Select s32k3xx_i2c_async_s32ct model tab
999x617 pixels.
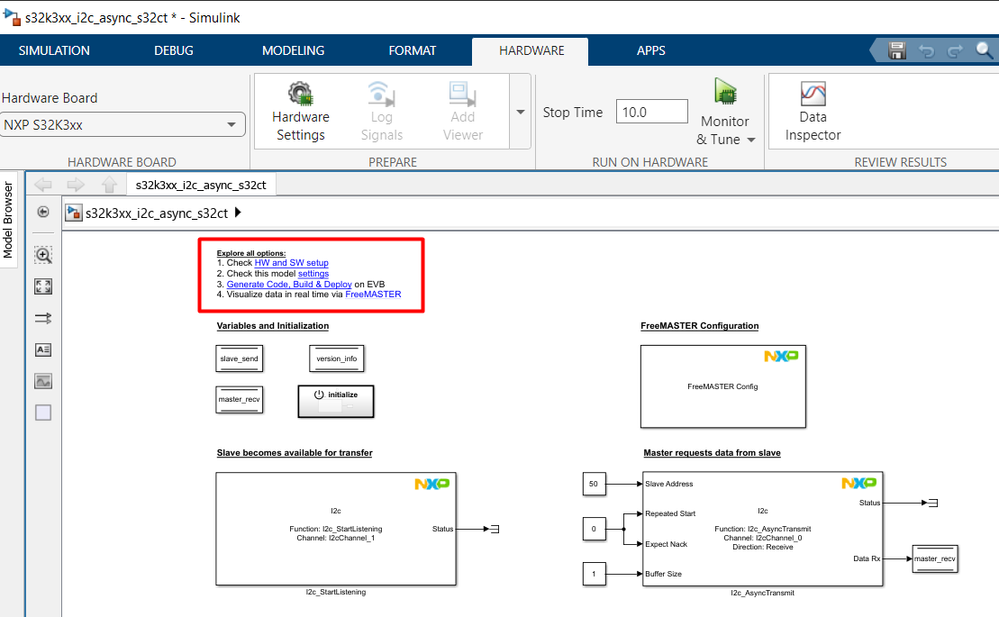point(201,185)
